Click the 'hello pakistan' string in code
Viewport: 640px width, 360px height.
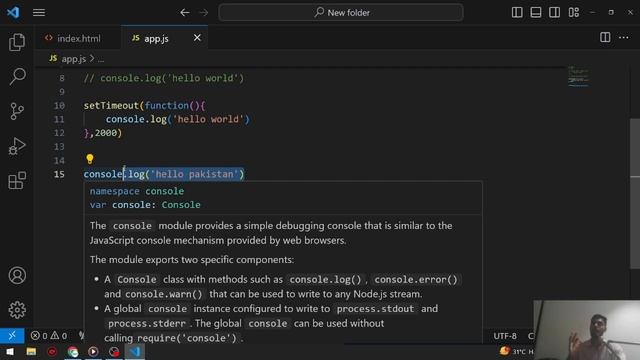[x=194, y=174]
